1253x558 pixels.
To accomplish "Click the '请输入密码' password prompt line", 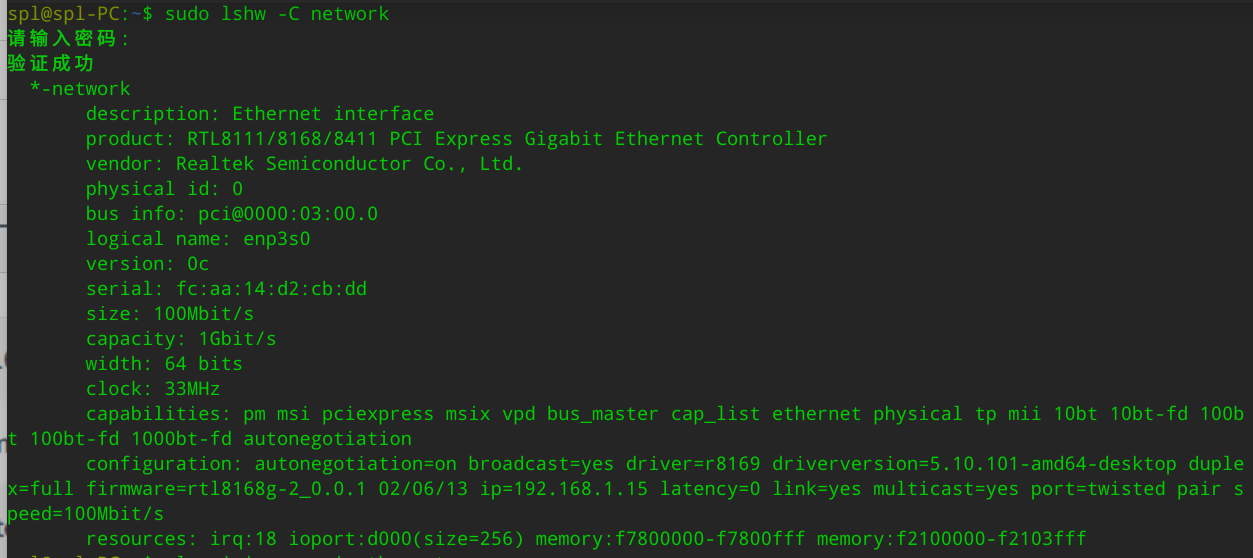I will [69, 39].
